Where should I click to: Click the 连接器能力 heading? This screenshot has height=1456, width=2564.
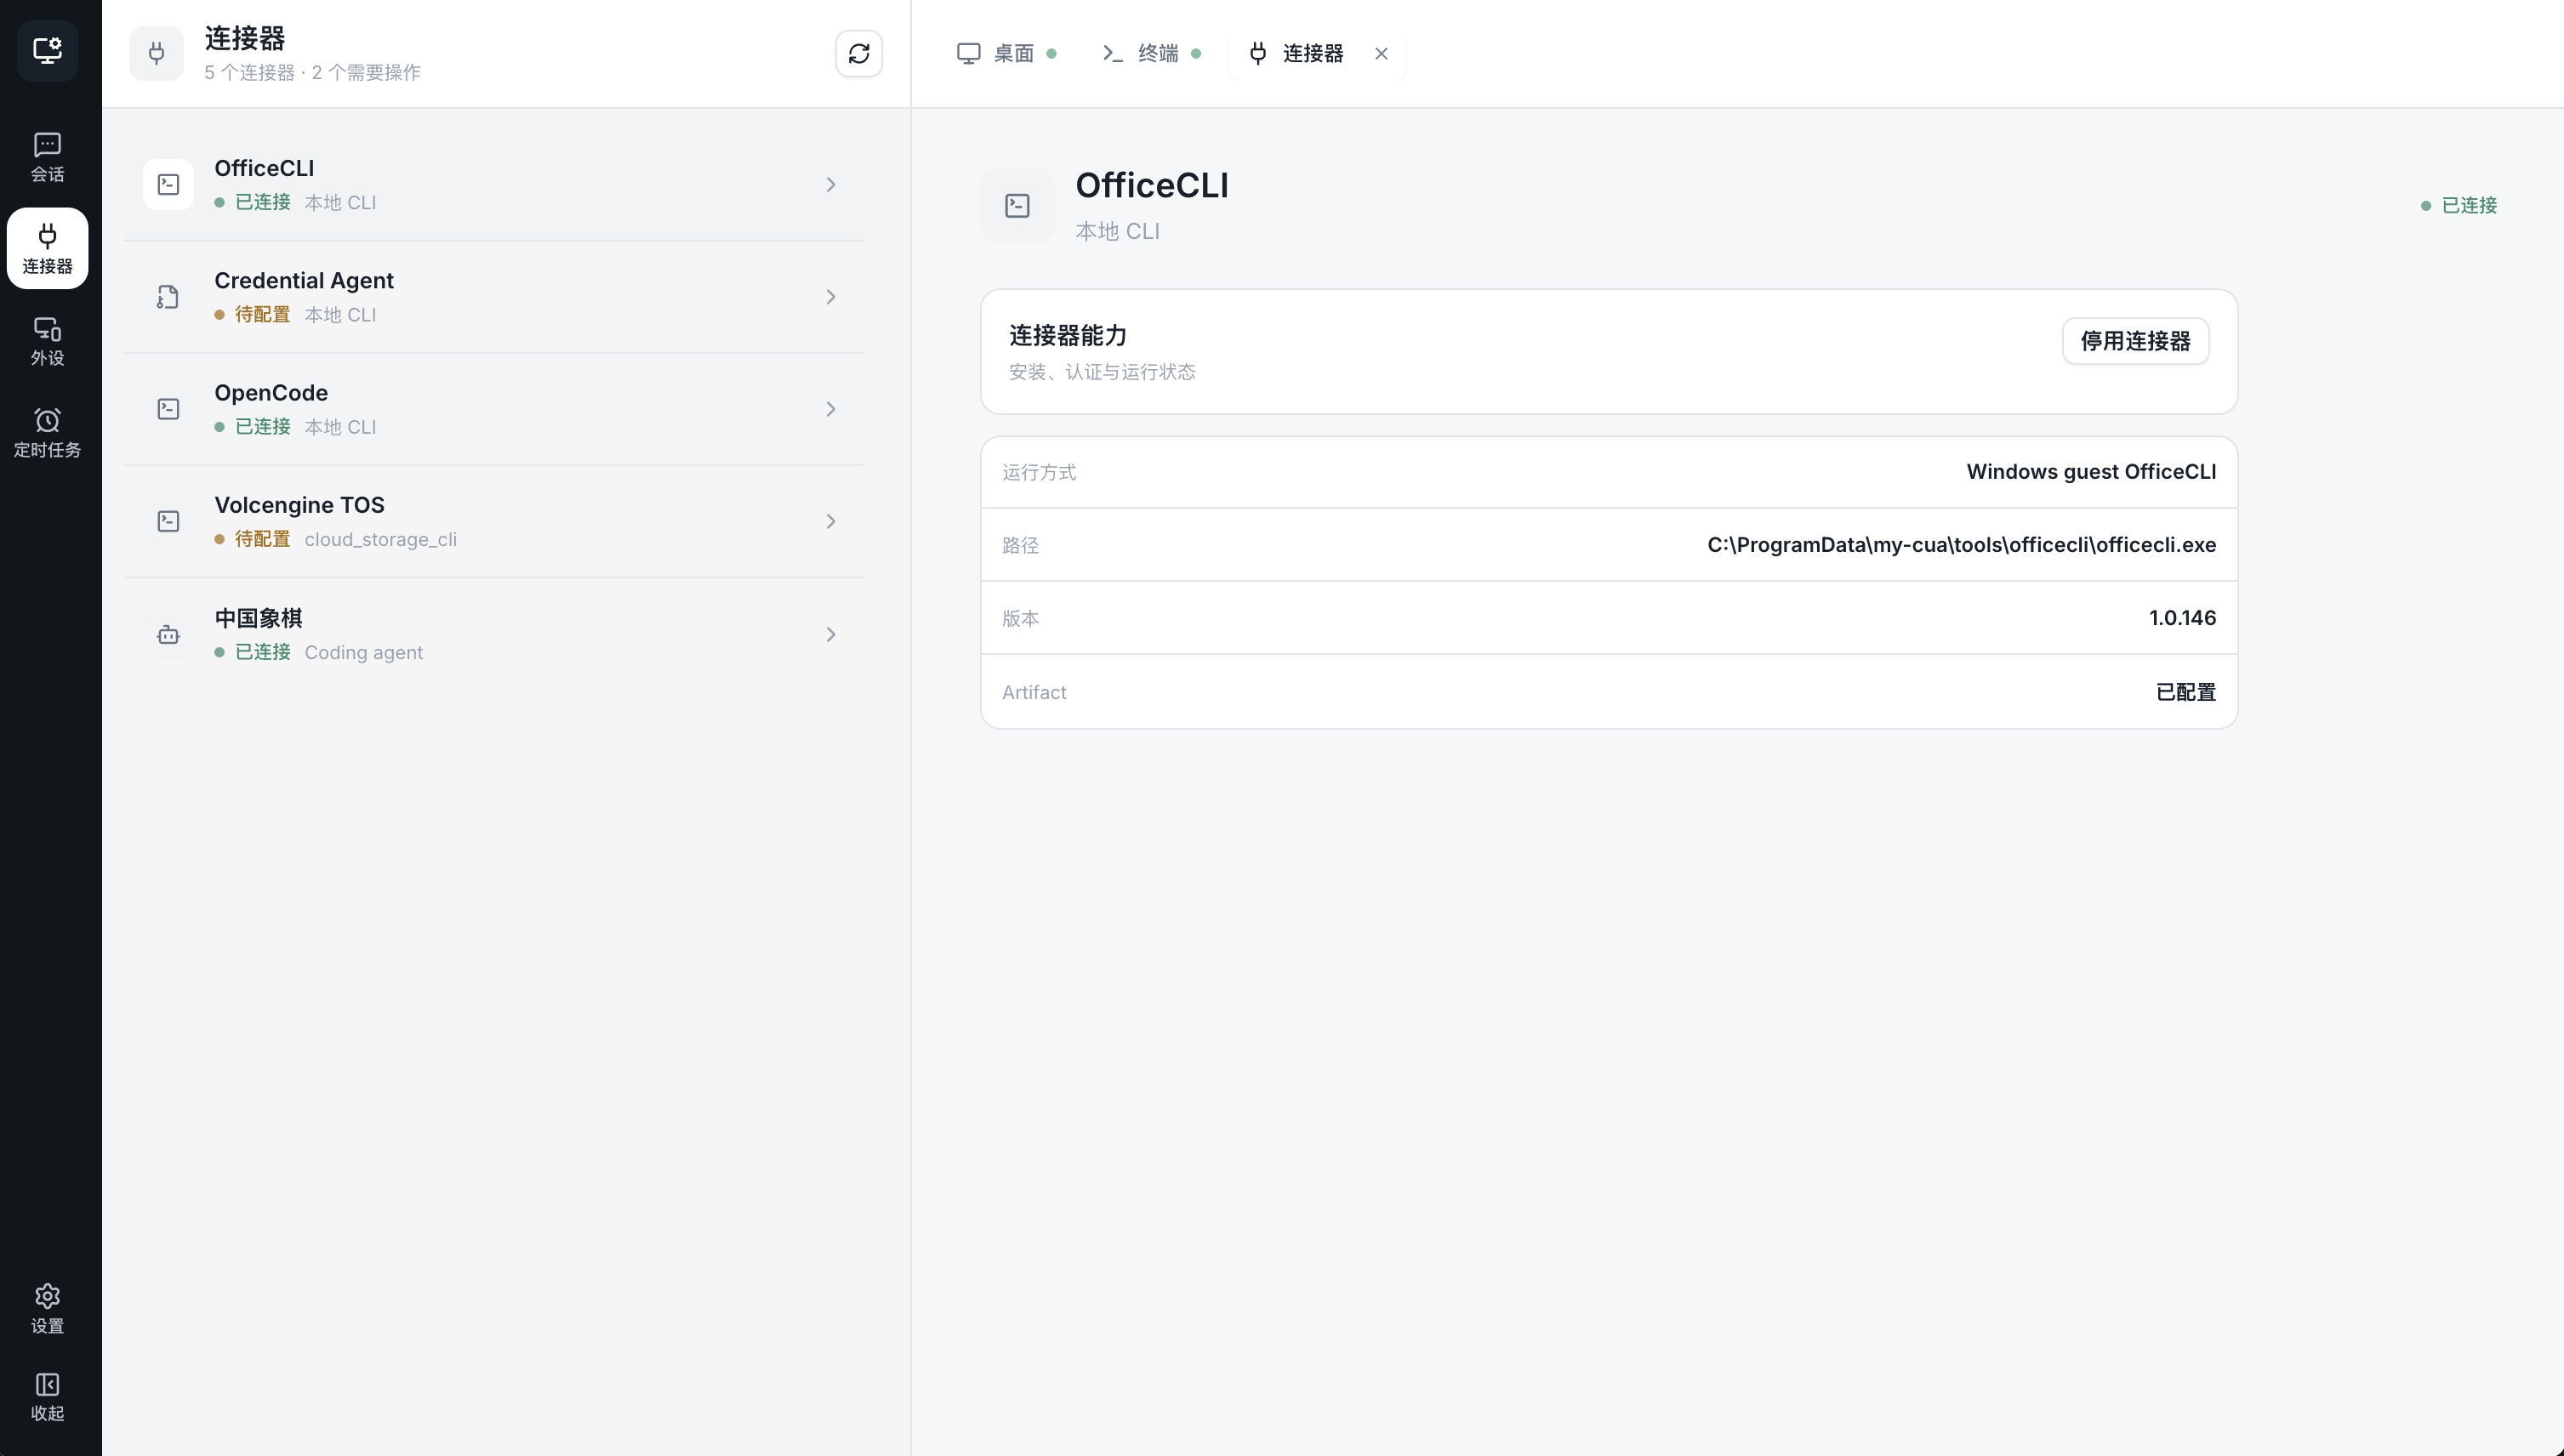1067,335
